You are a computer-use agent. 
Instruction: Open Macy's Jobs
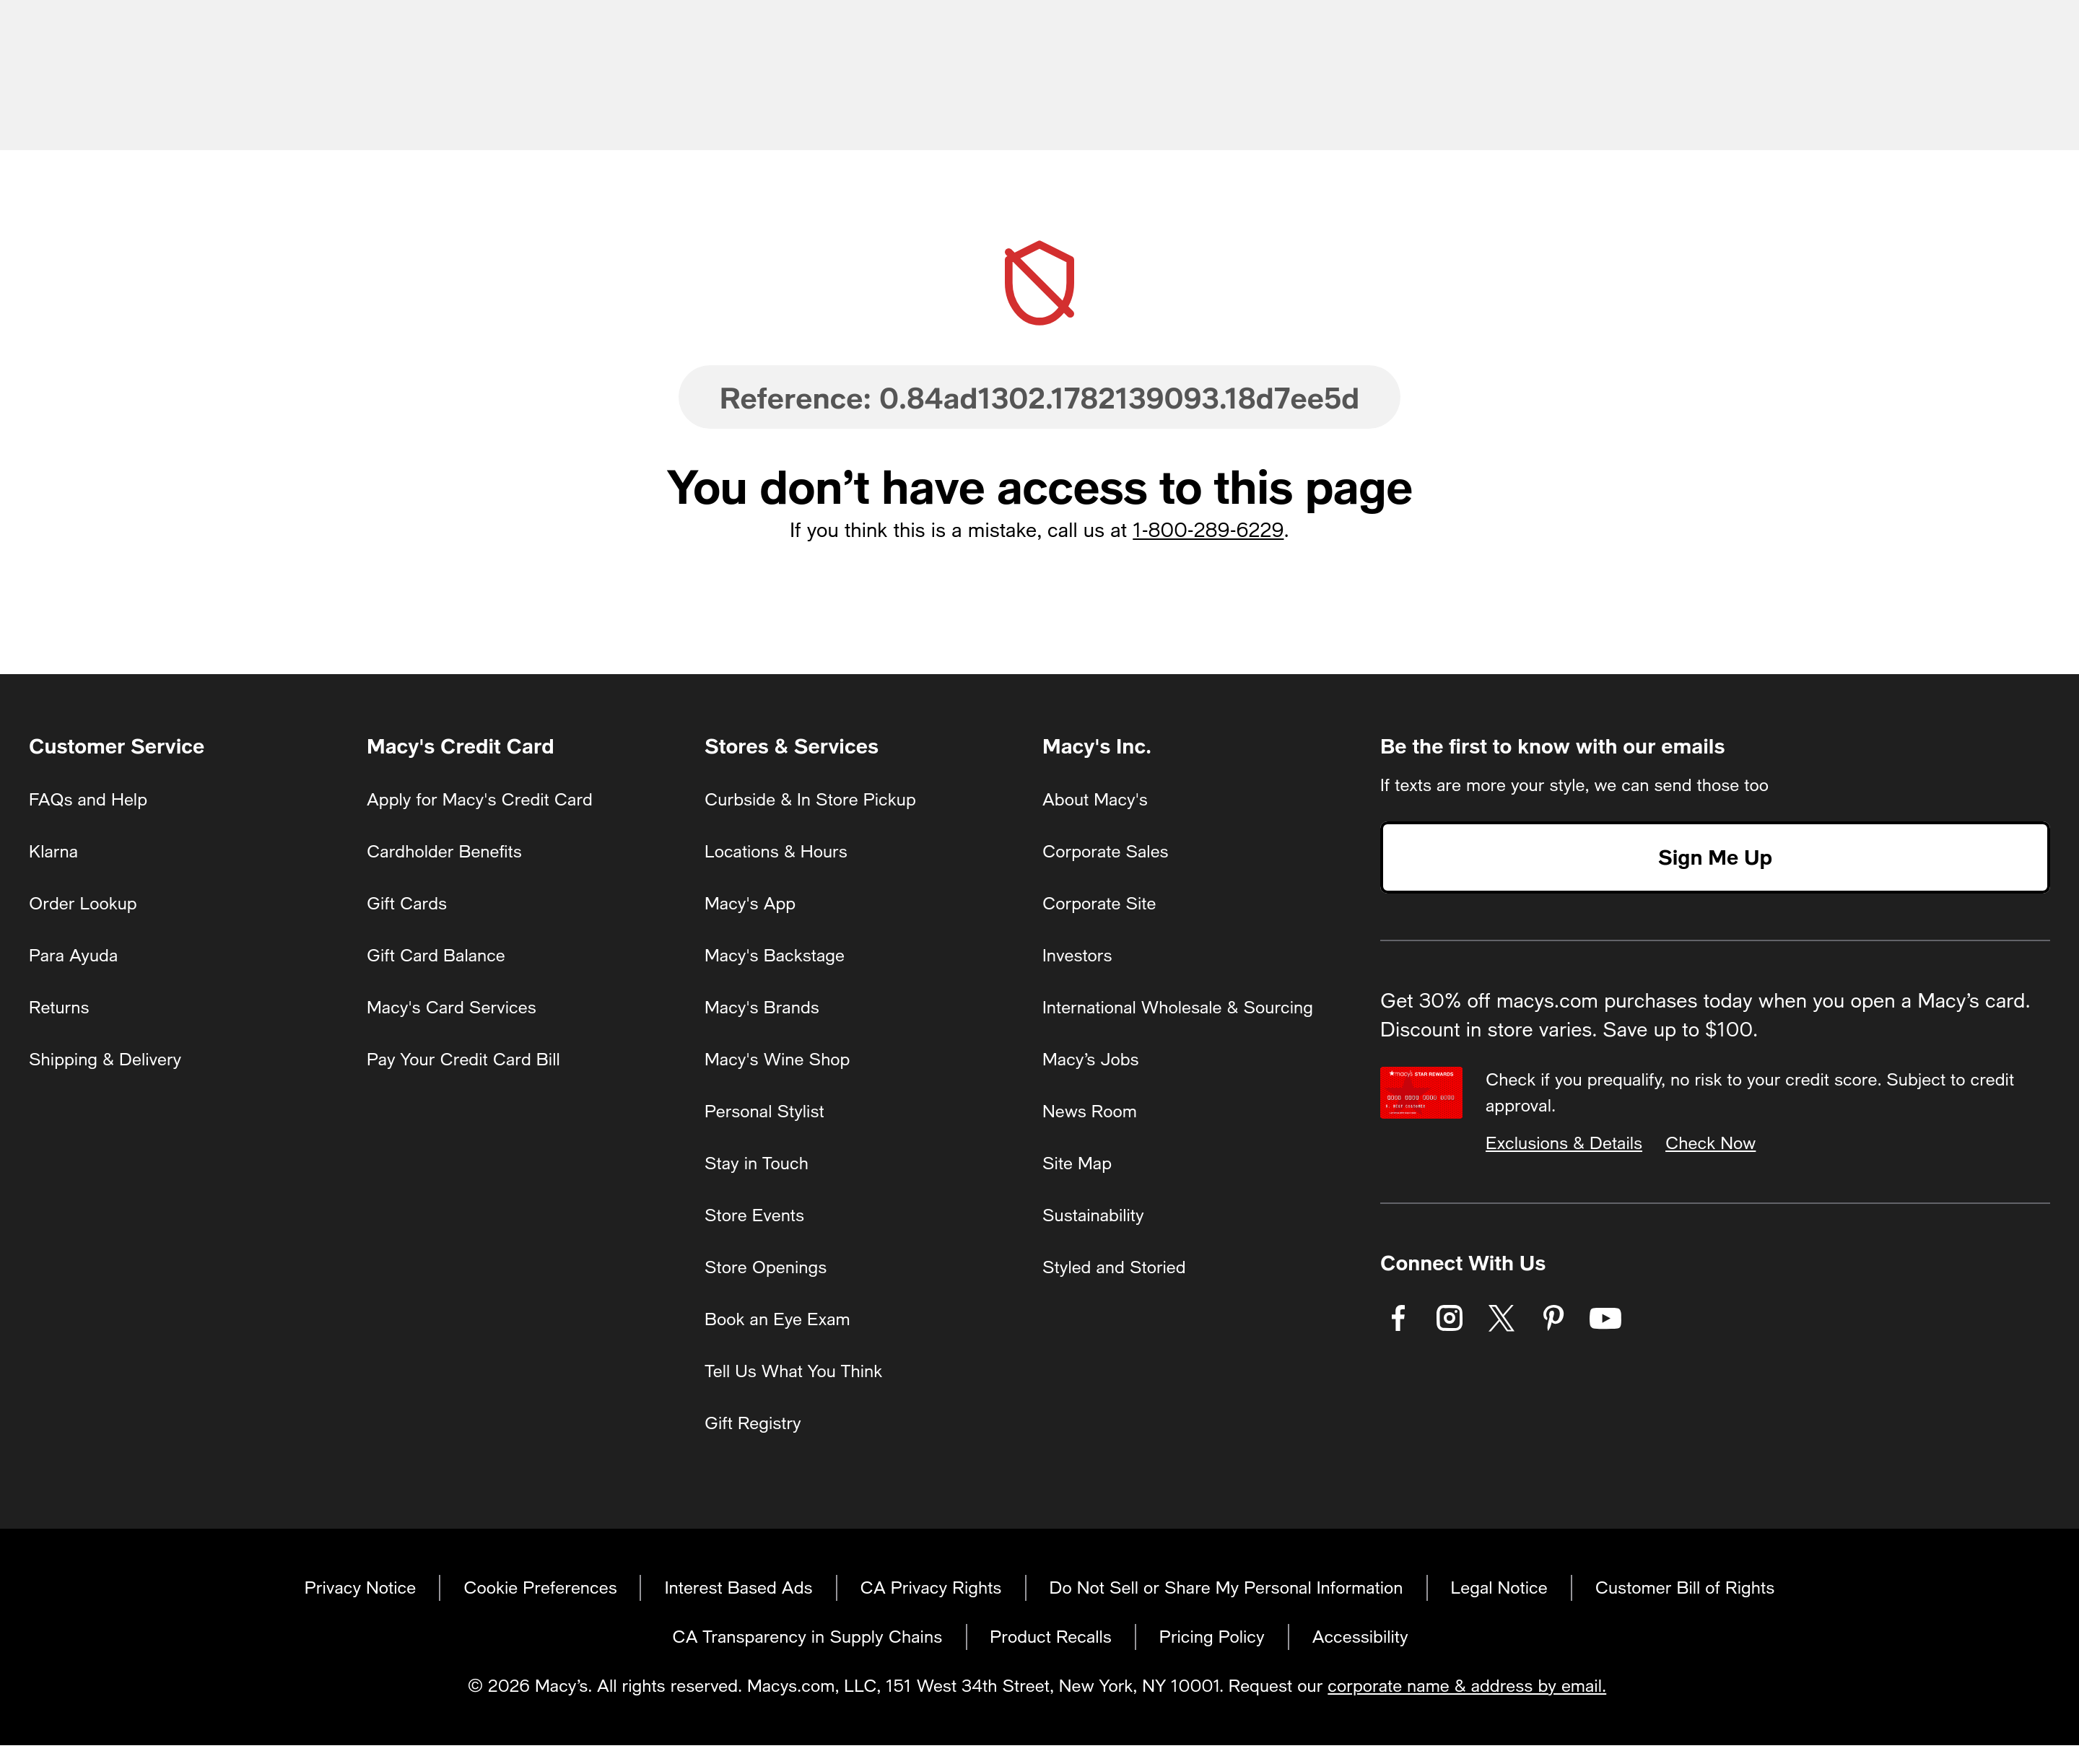1090,1059
